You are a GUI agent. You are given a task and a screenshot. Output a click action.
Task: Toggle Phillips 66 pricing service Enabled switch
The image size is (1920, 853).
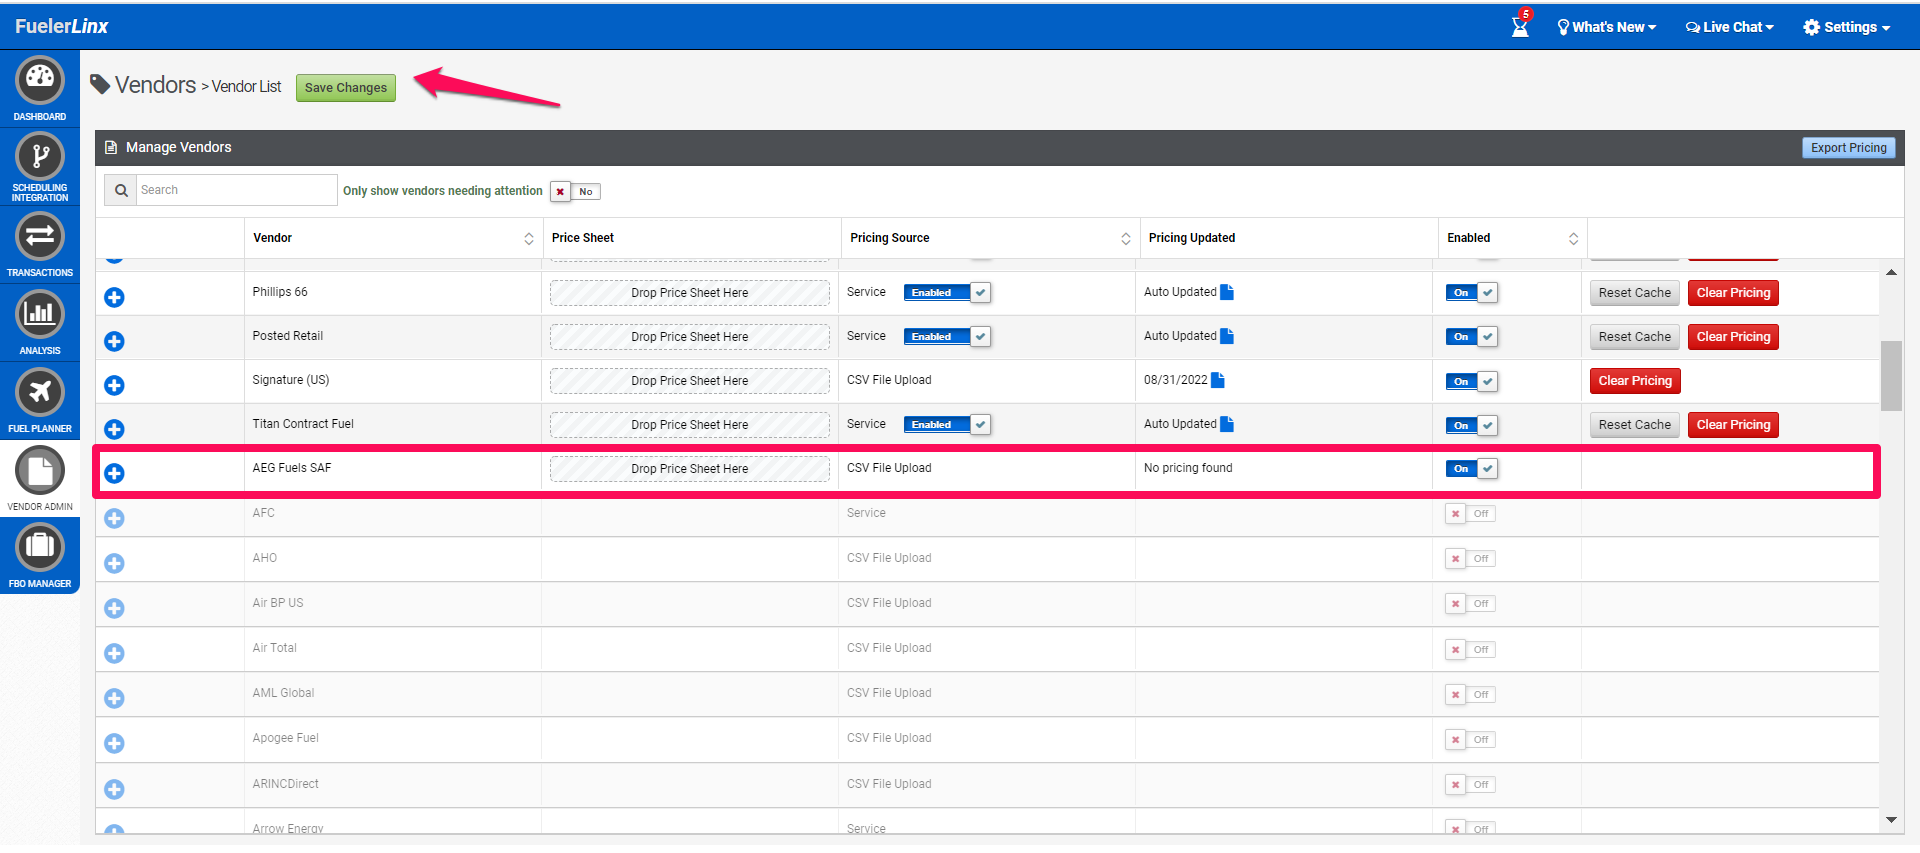point(947,292)
